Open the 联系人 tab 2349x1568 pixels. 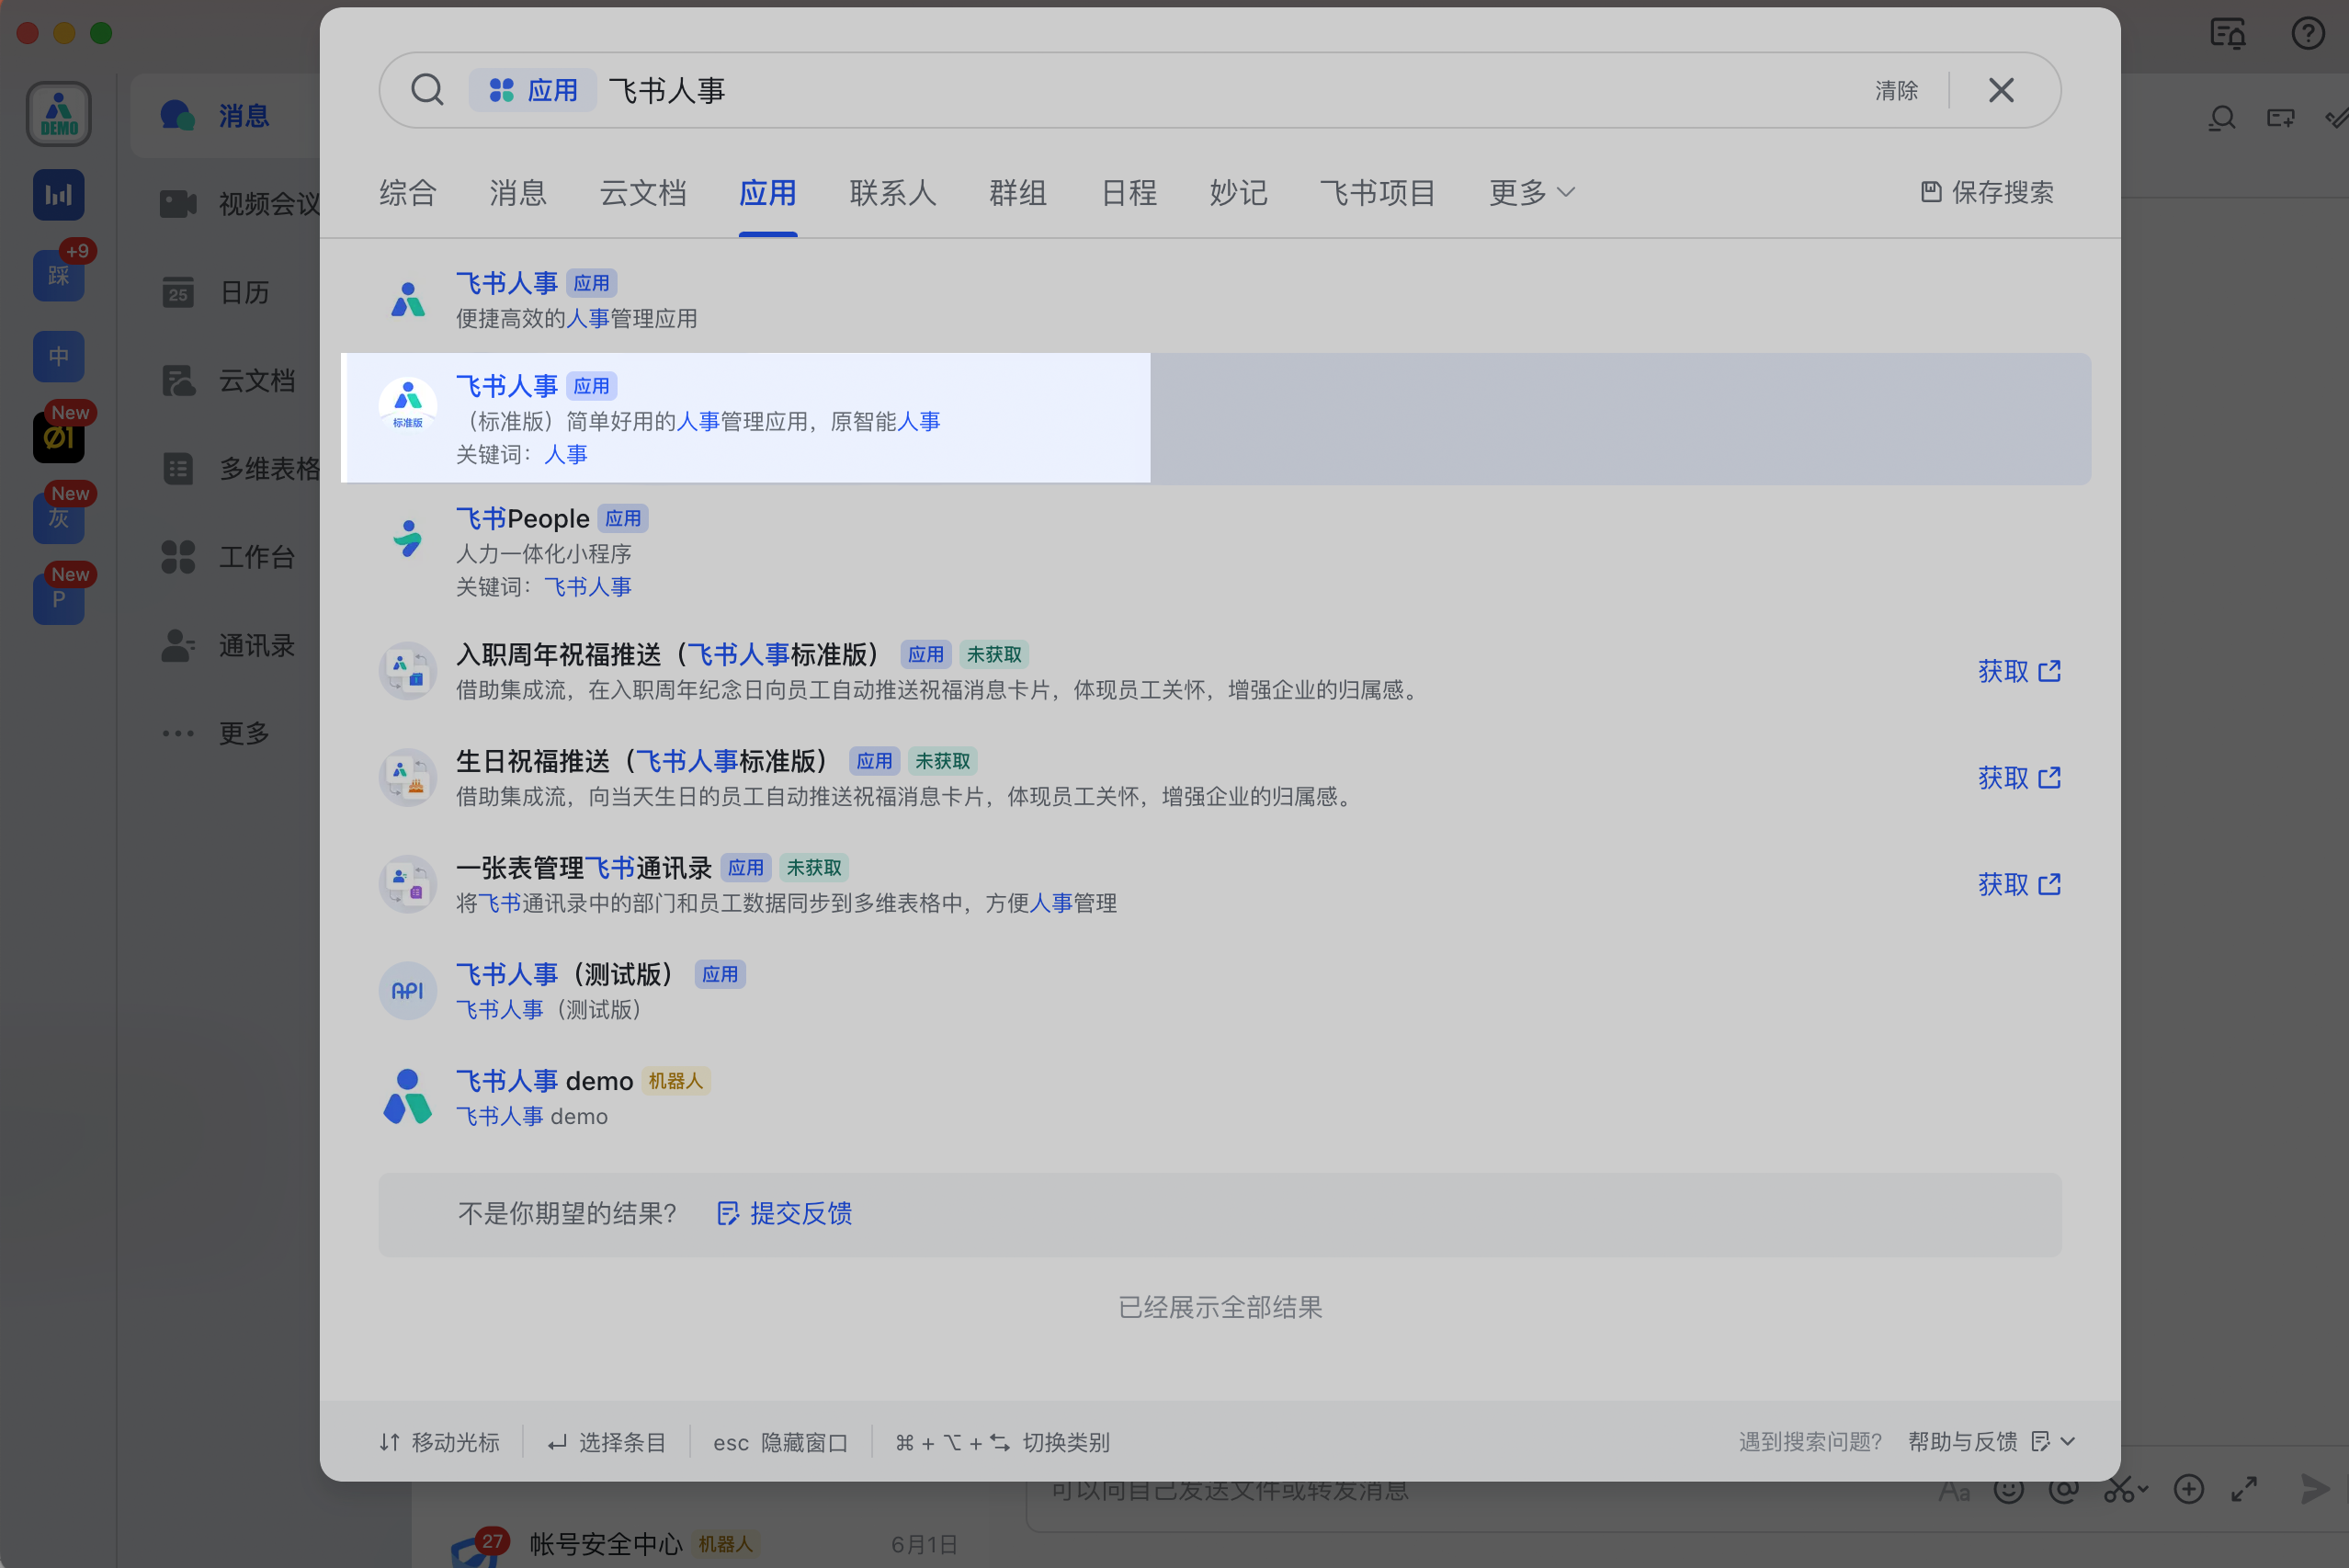pyautogui.click(x=892, y=192)
